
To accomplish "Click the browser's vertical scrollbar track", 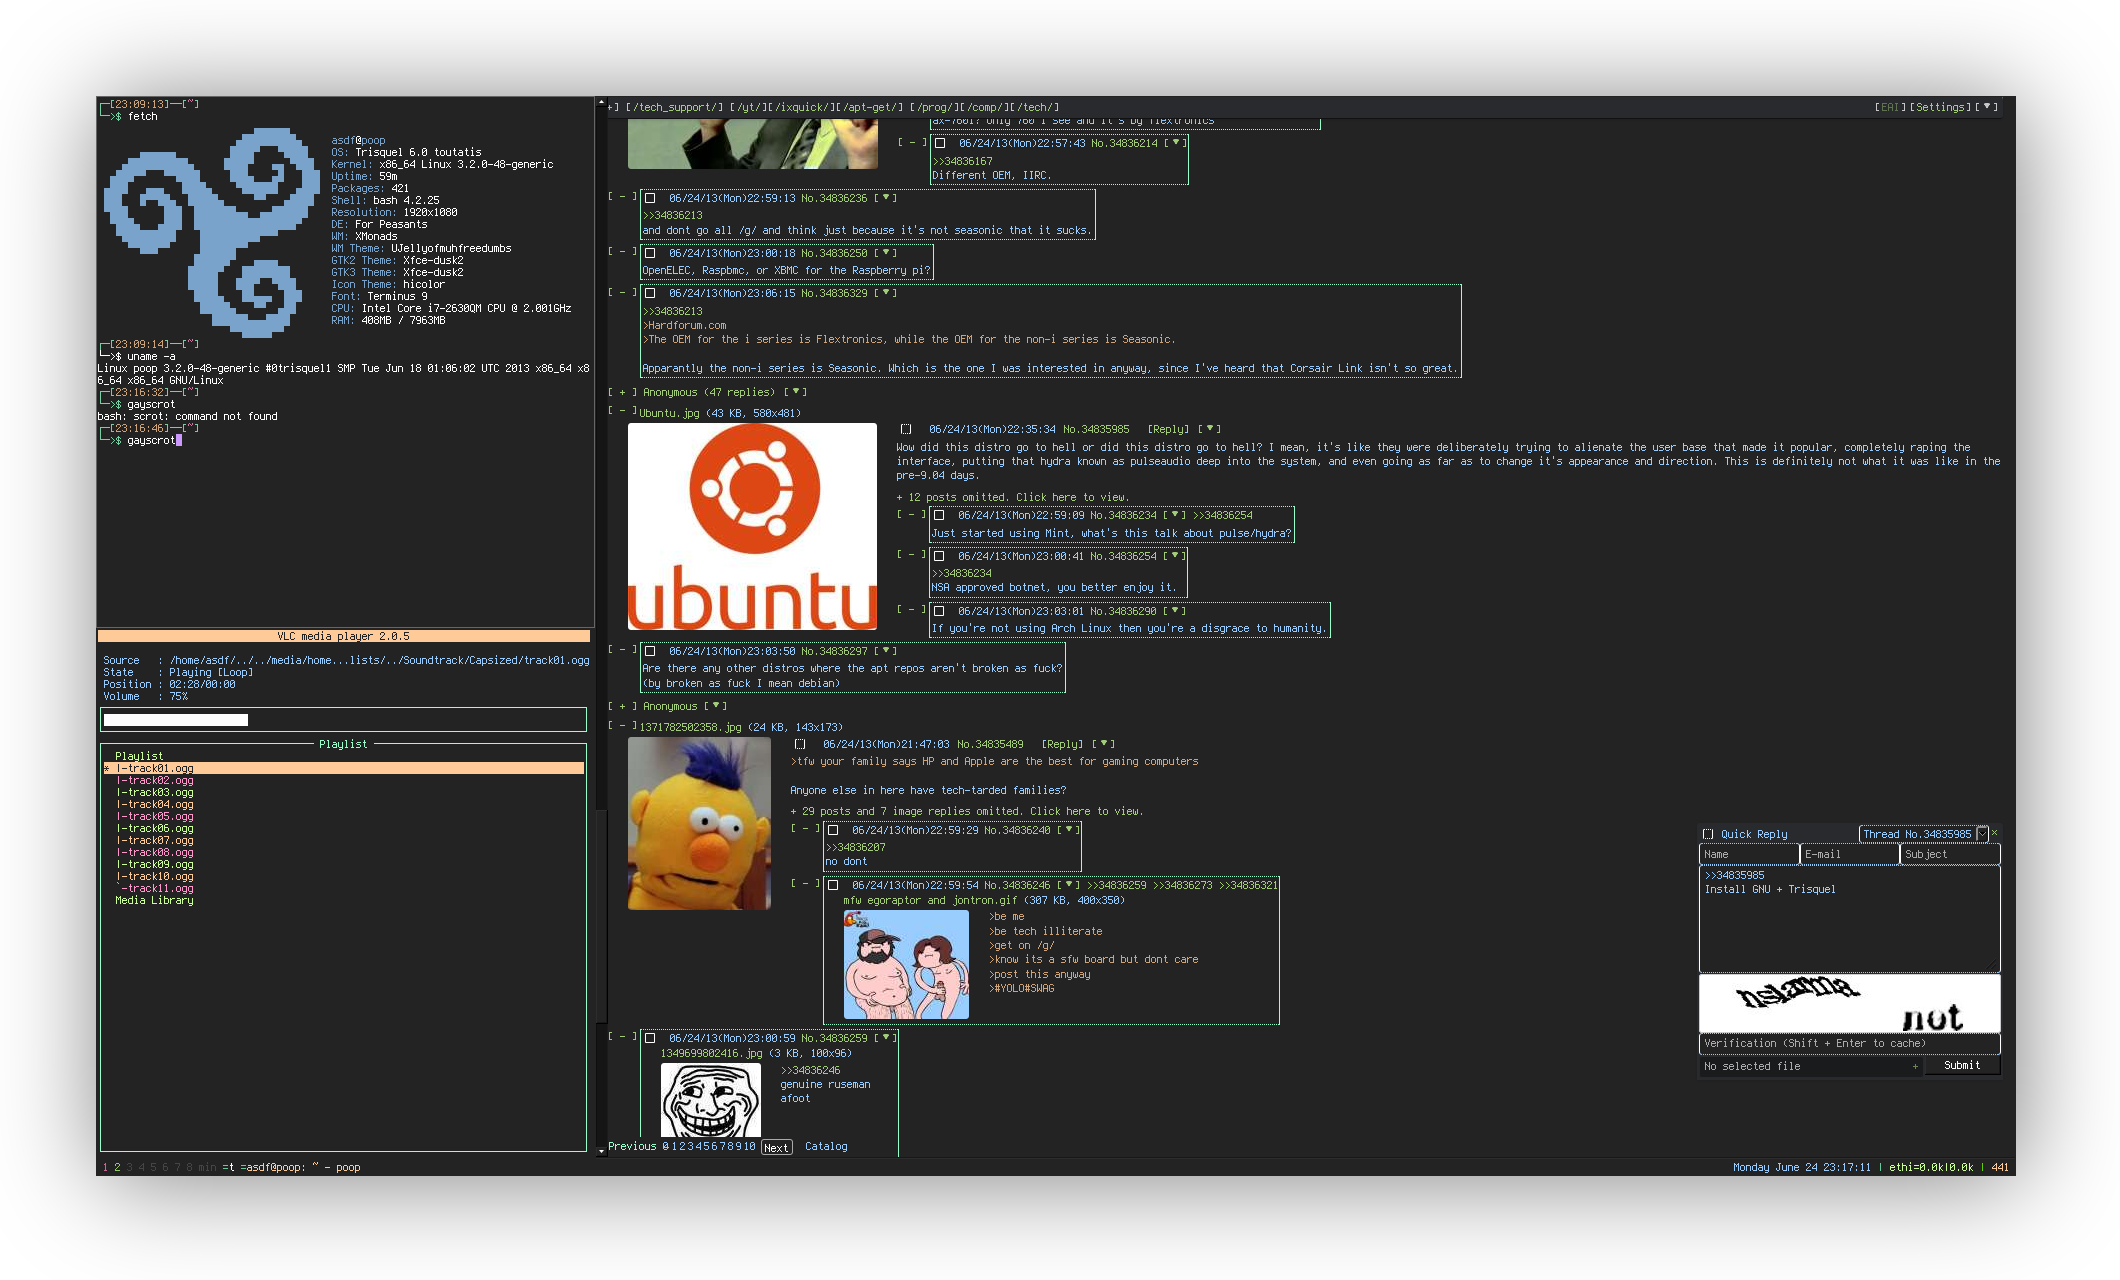I will click(x=601, y=626).
